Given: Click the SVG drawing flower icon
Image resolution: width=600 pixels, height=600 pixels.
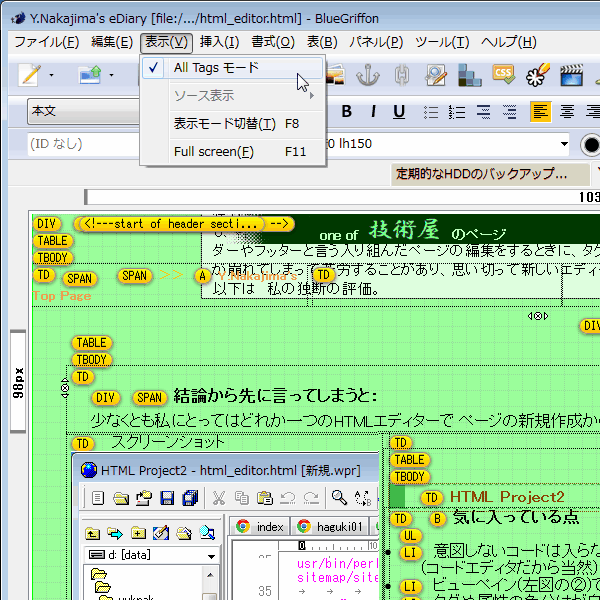Looking at the screenshot, I should pos(538,75).
